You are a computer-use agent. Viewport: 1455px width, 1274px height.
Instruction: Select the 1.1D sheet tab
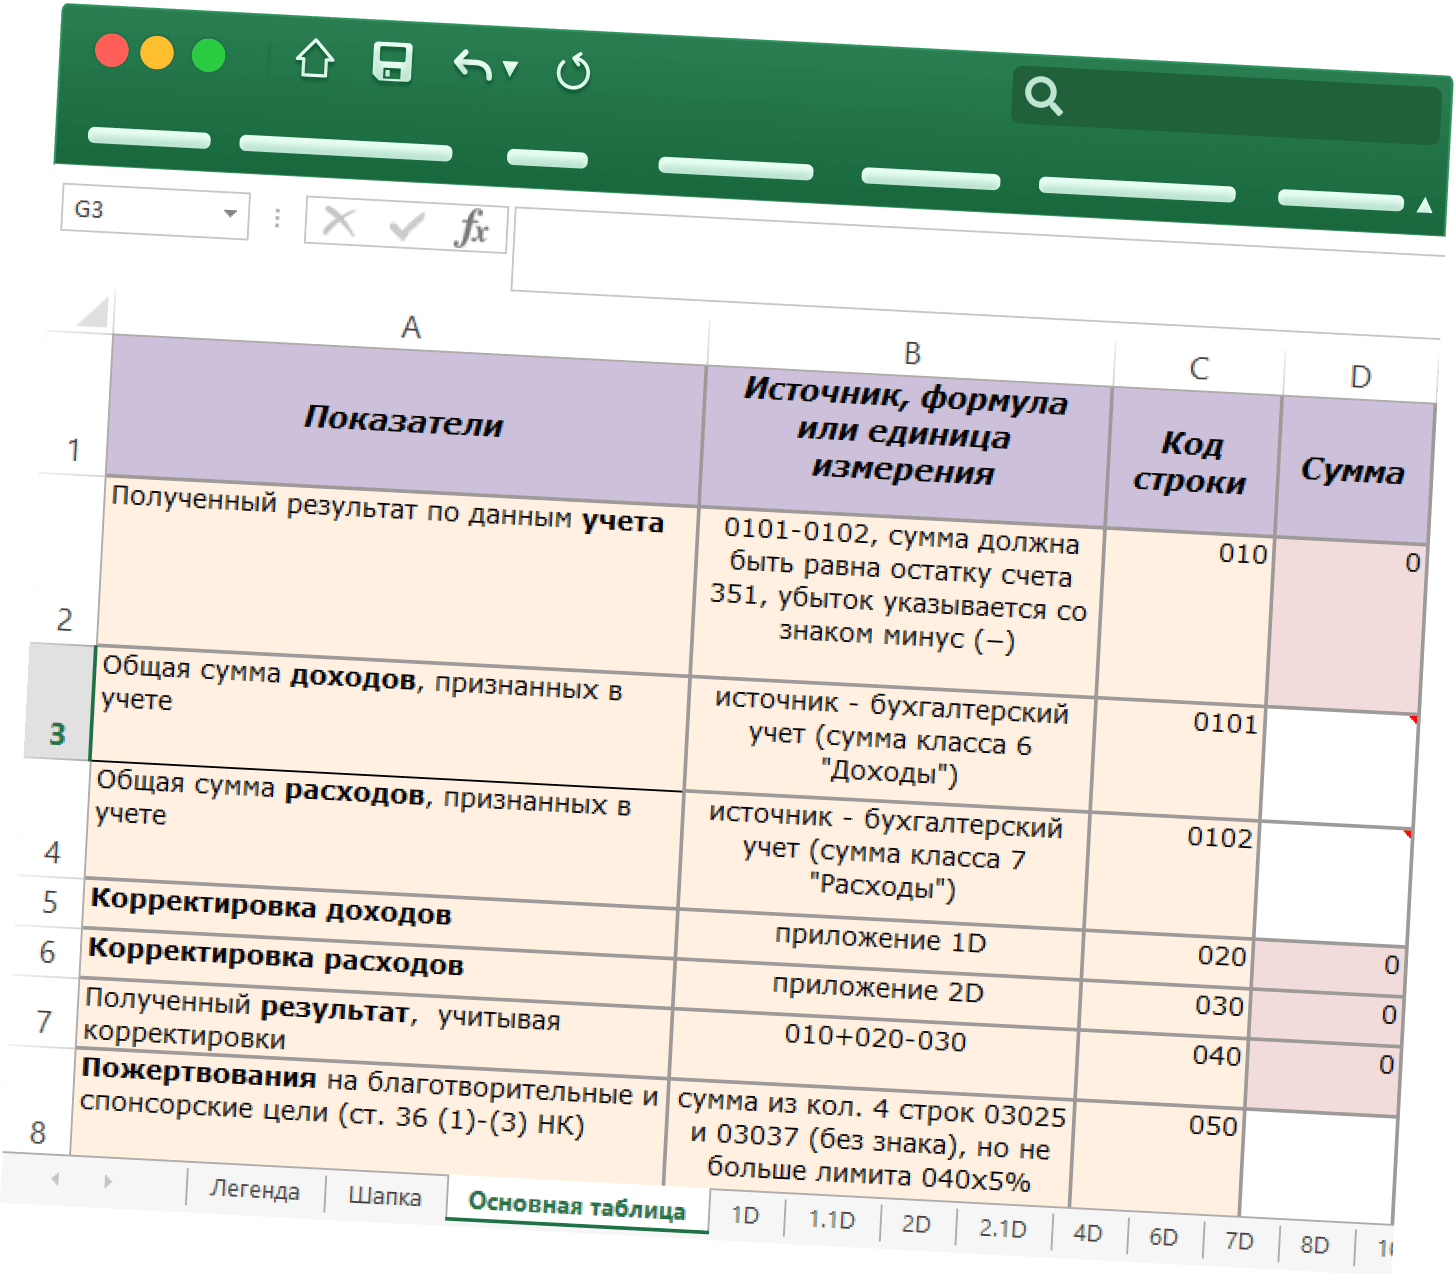click(x=831, y=1219)
